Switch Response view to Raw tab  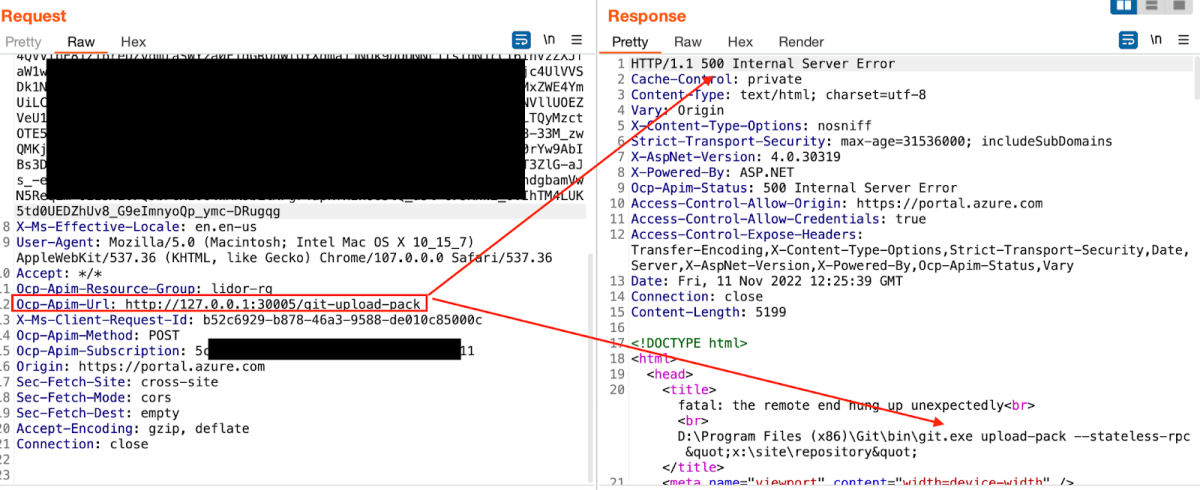point(688,42)
